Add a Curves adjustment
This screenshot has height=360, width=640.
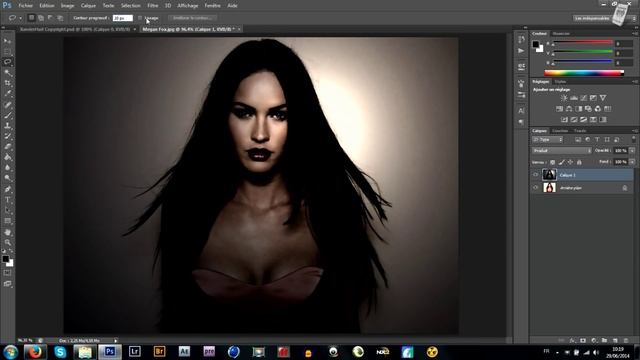pyautogui.click(x=584, y=98)
